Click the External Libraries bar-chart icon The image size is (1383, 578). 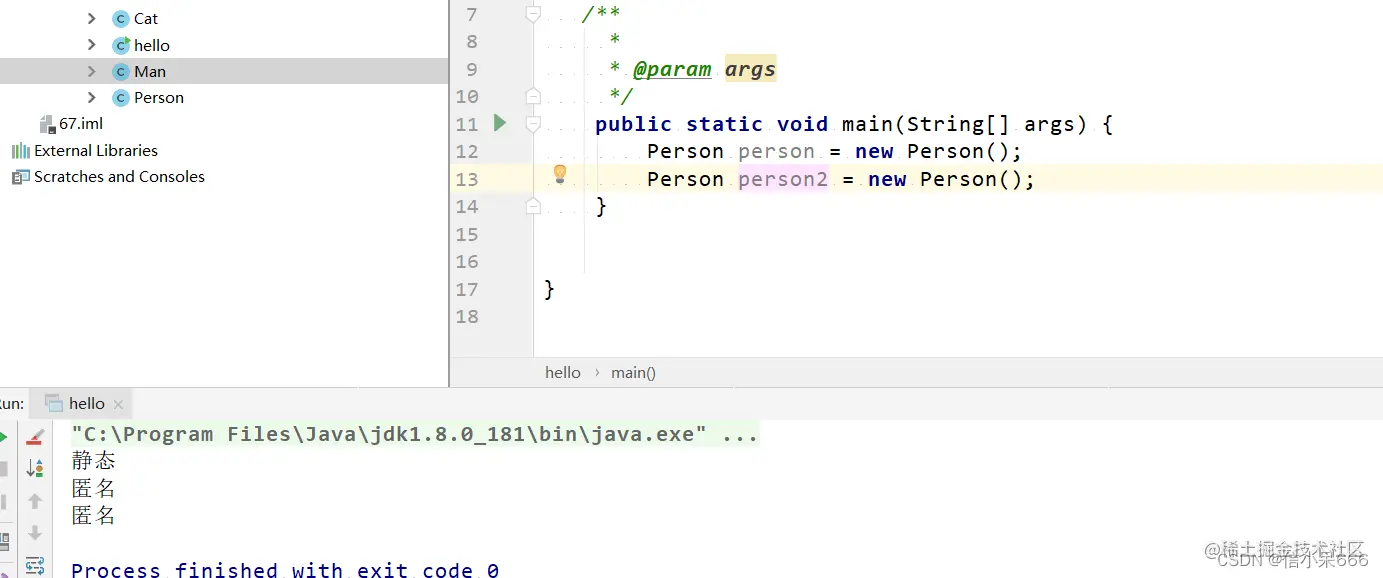click(21, 150)
